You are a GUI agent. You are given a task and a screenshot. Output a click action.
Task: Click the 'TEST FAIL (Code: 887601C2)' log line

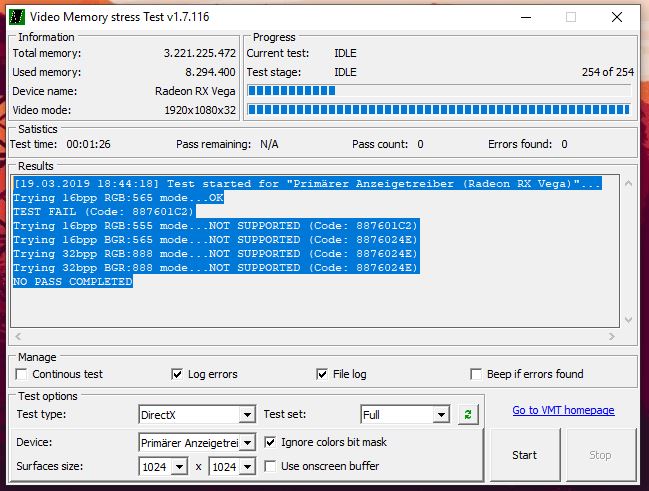[x=103, y=212]
